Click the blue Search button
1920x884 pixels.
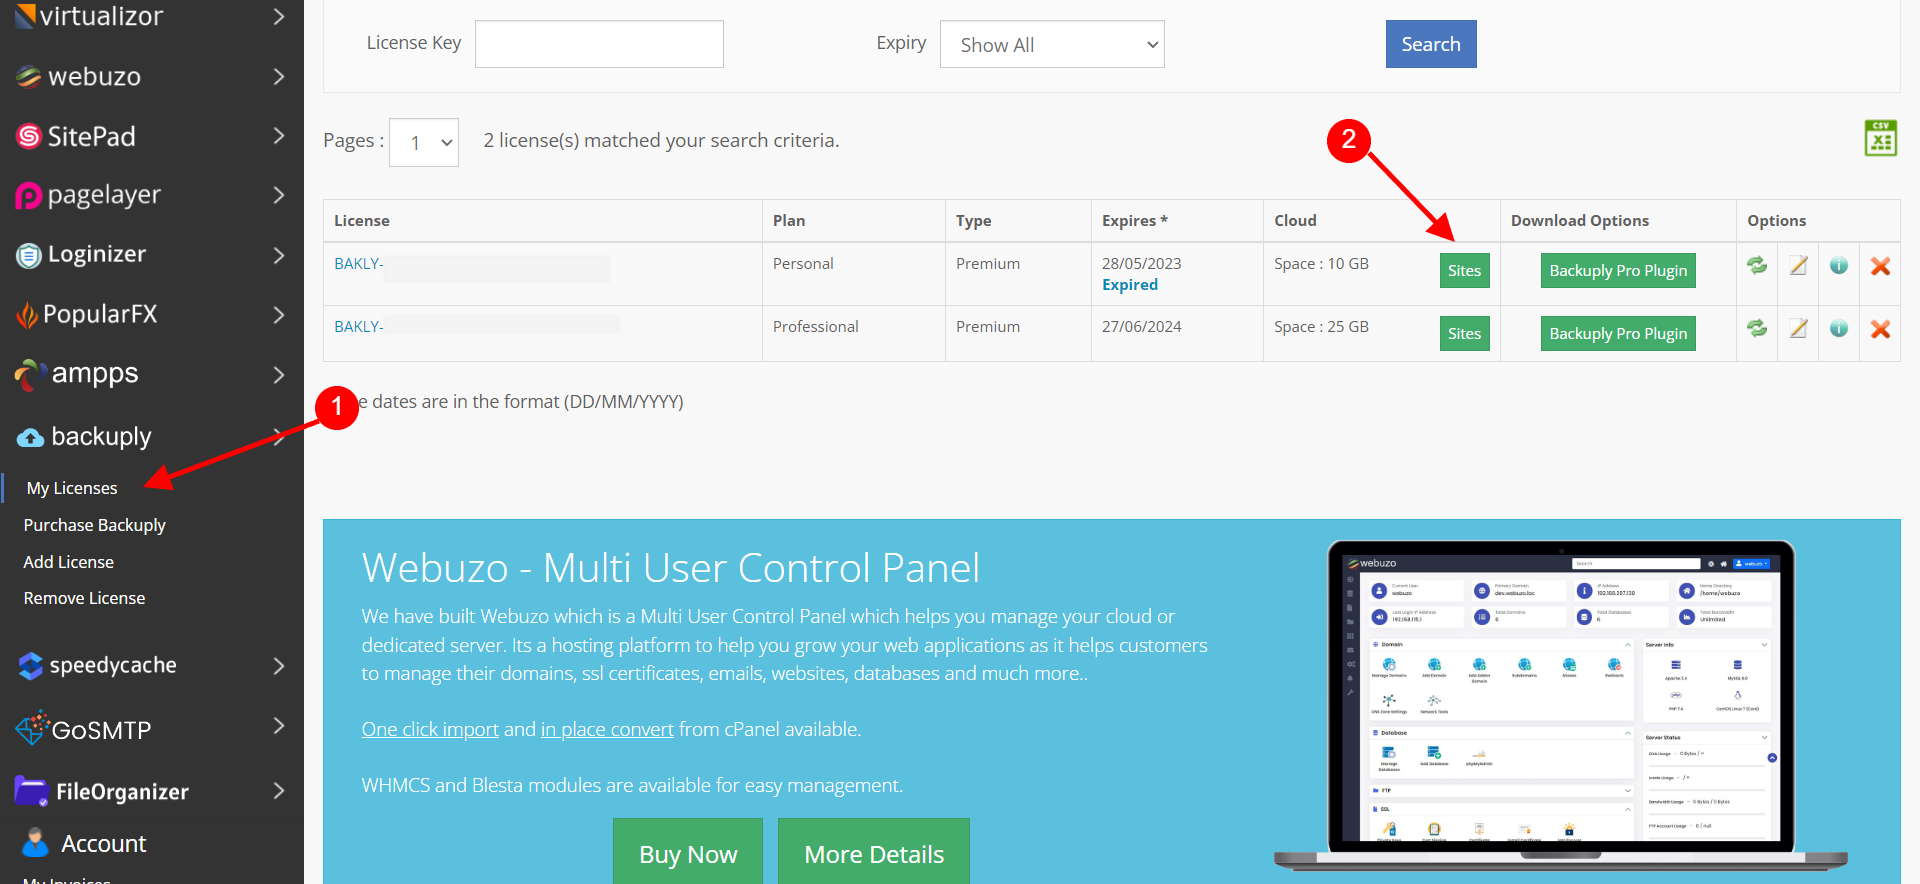coord(1431,44)
